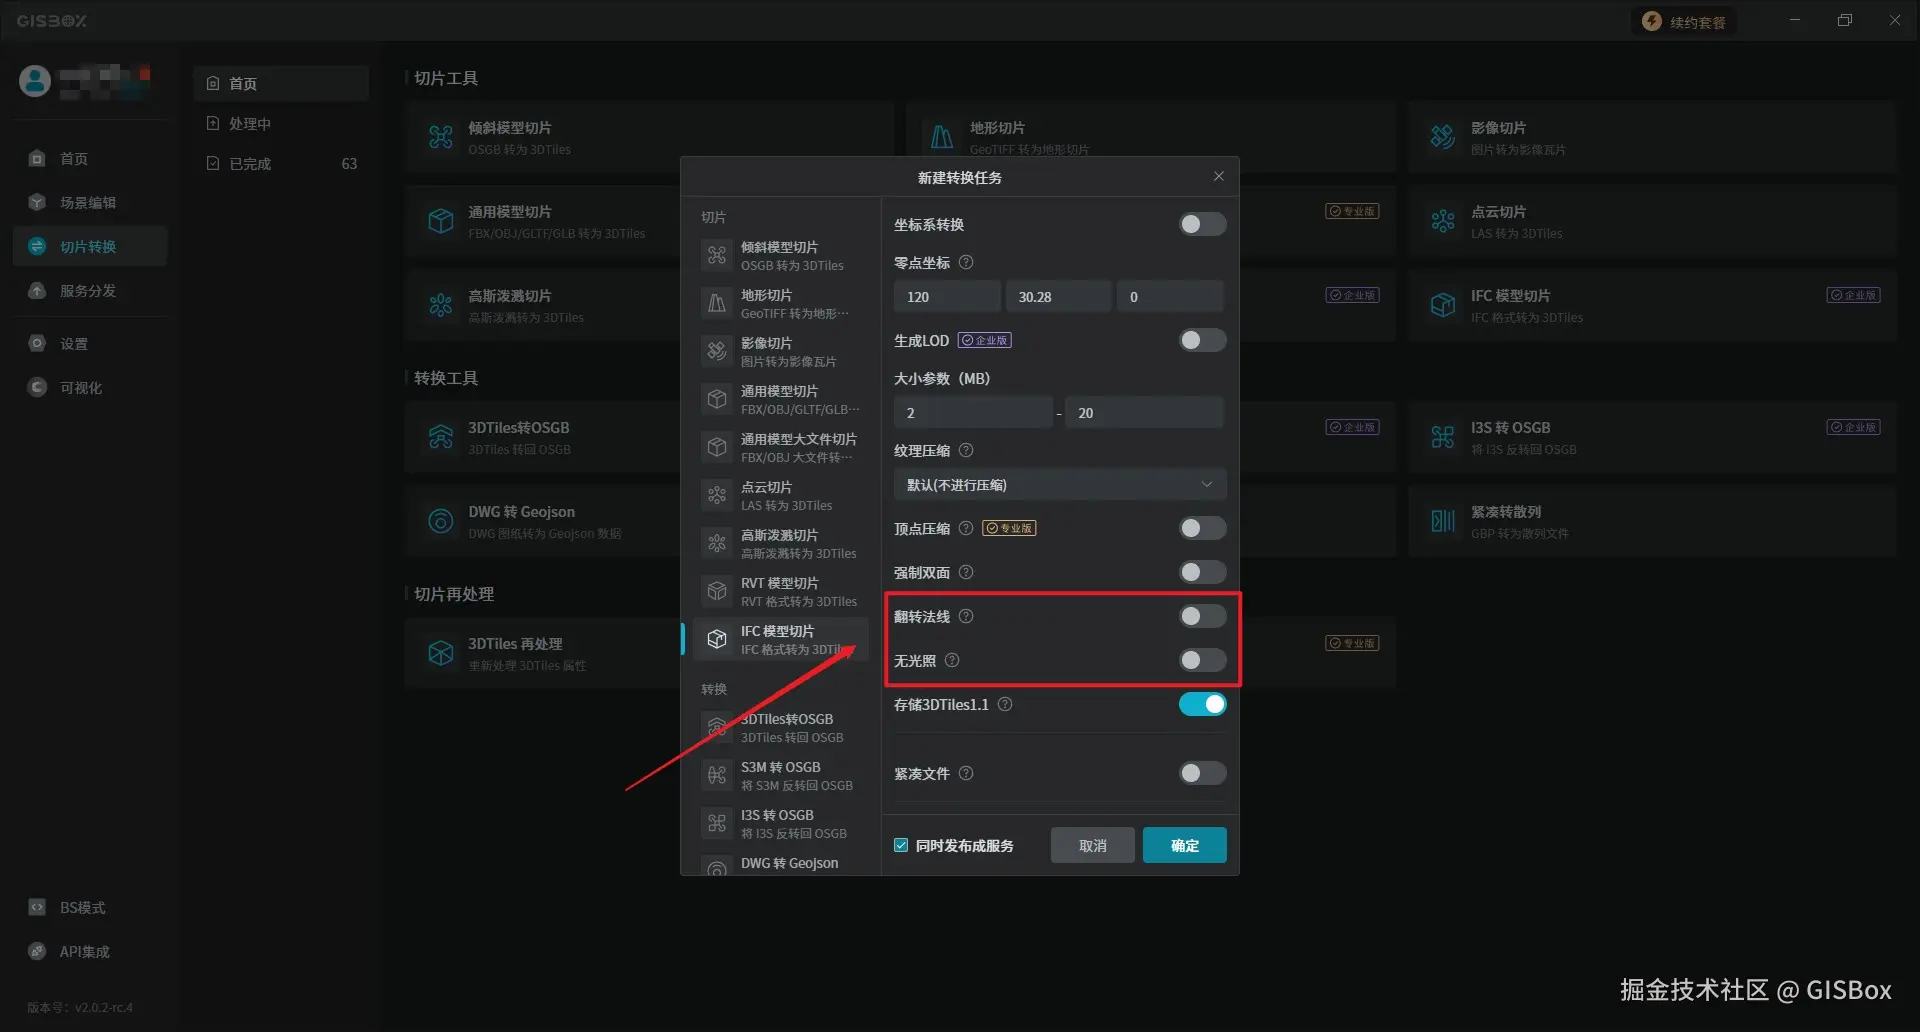Image resolution: width=1920 pixels, height=1032 pixels.
Task: Open the 3DTiles 再处理 card icon
Action: (x=441, y=653)
